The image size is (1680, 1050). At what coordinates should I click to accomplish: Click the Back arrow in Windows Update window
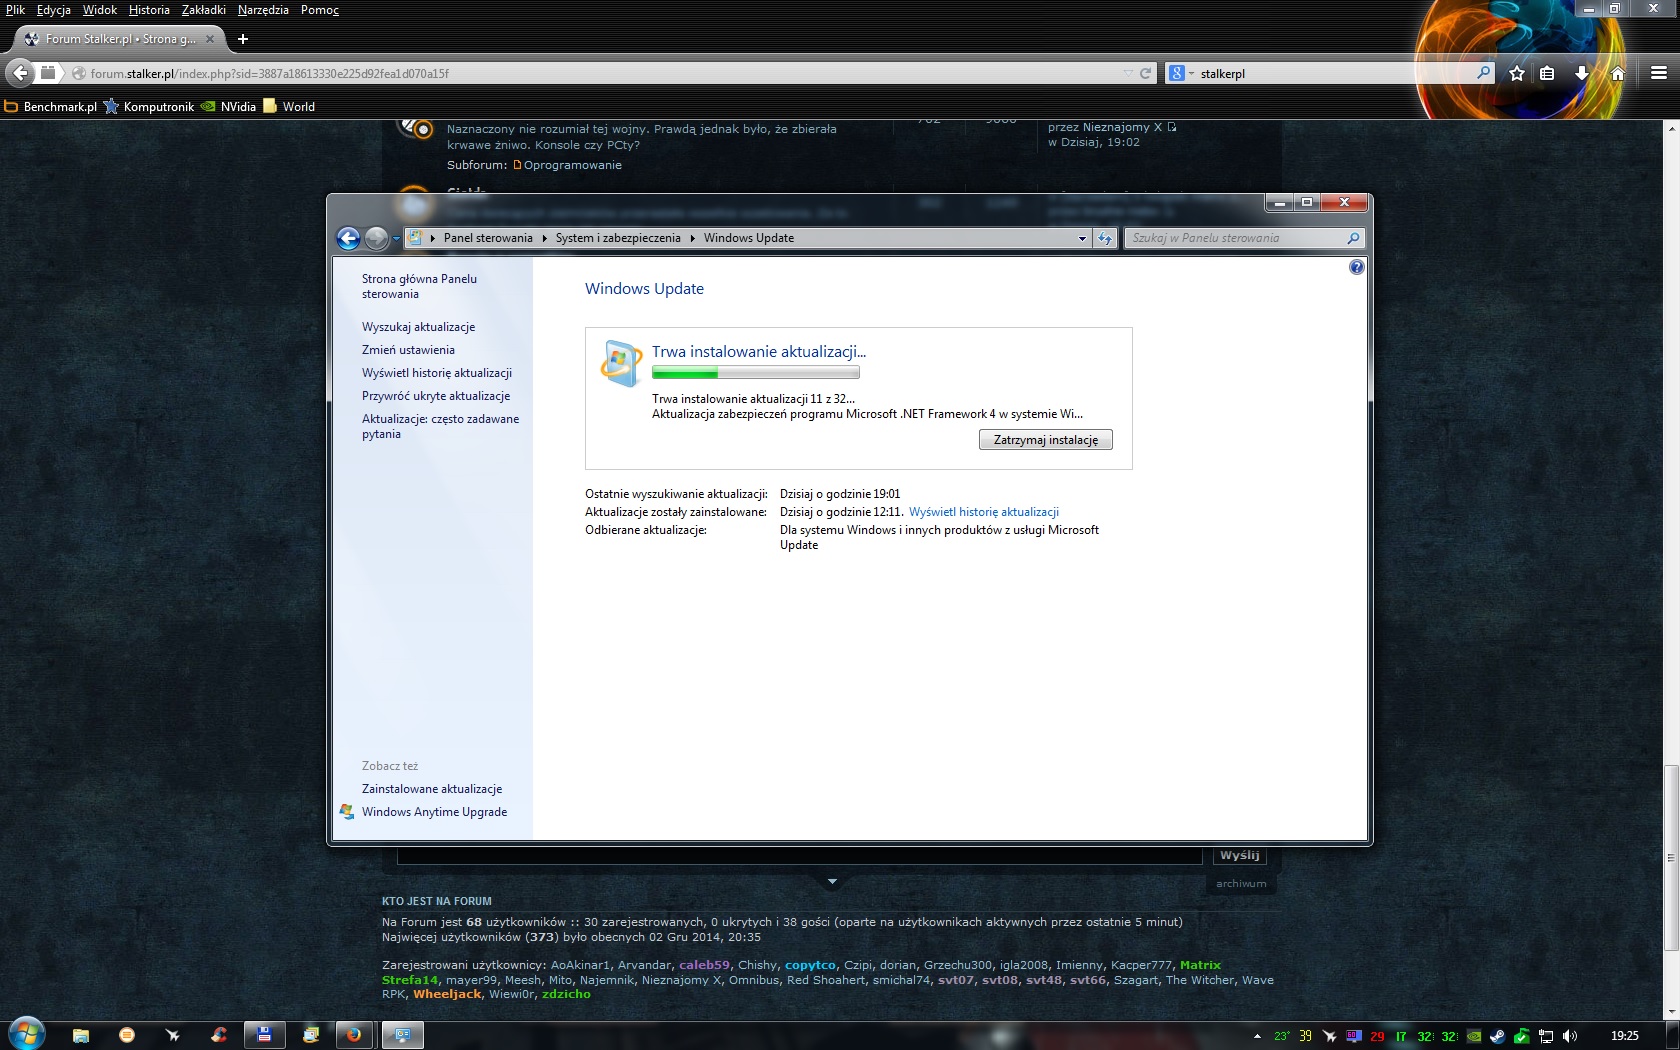pos(348,238)
